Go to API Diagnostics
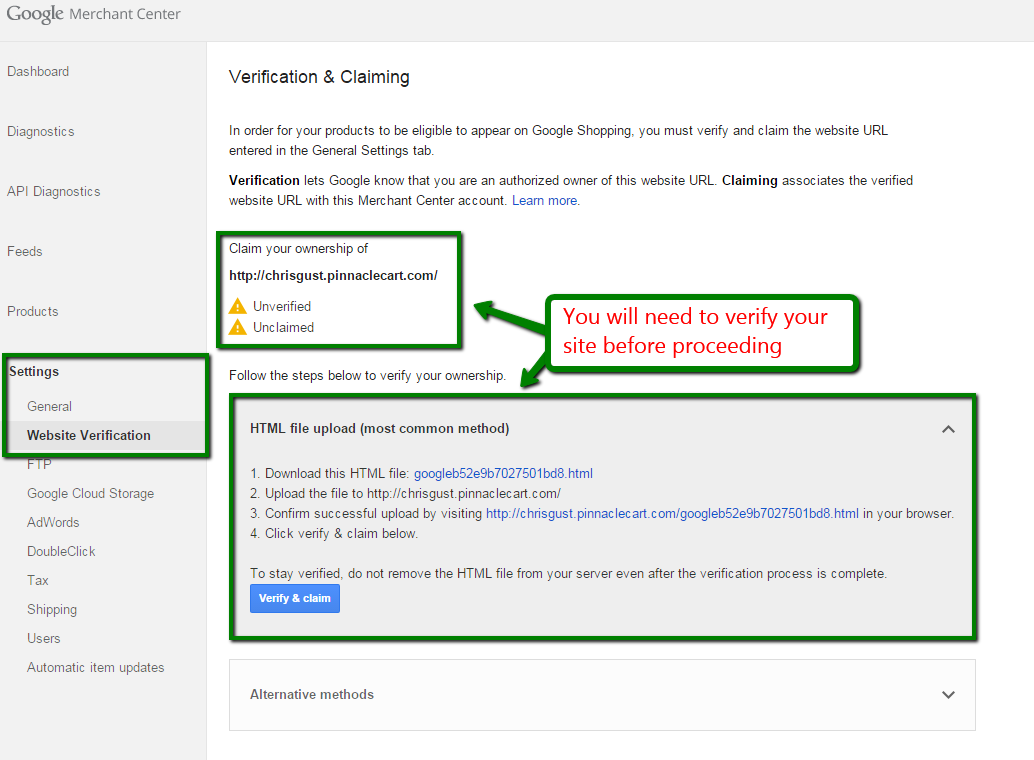 pos(54,191)
